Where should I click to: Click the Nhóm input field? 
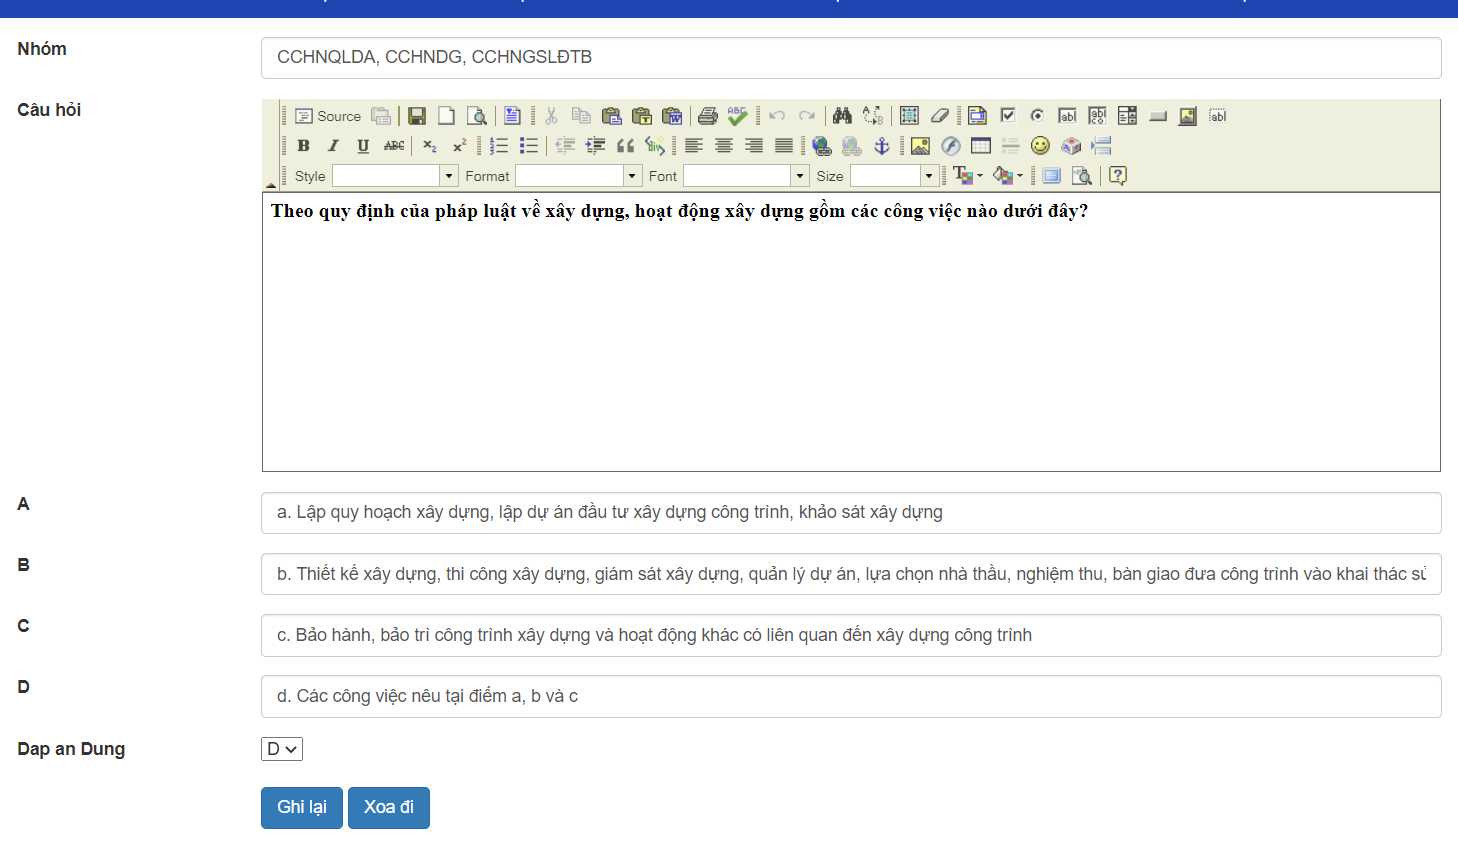click(x=850, y=58)
